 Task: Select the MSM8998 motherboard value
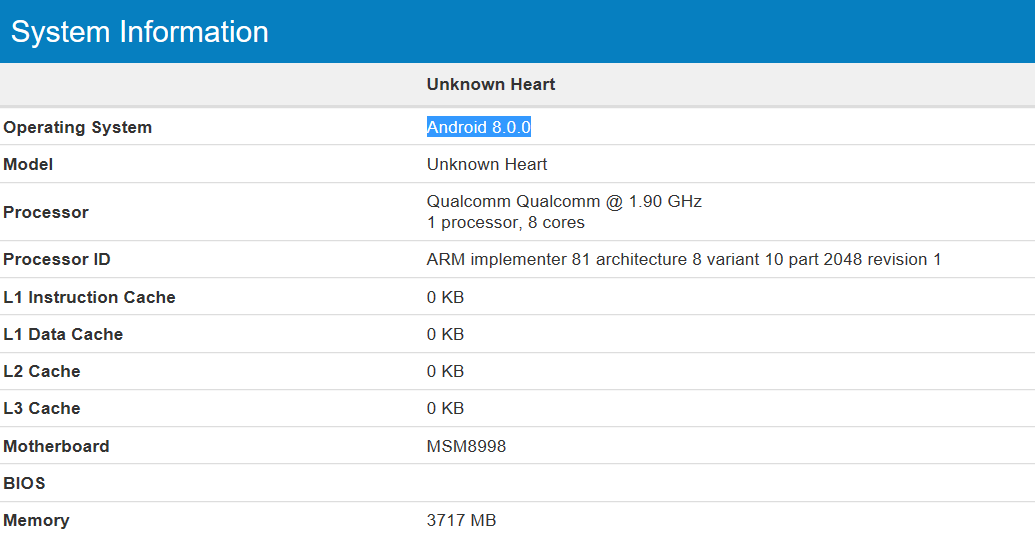pos(466,446)
